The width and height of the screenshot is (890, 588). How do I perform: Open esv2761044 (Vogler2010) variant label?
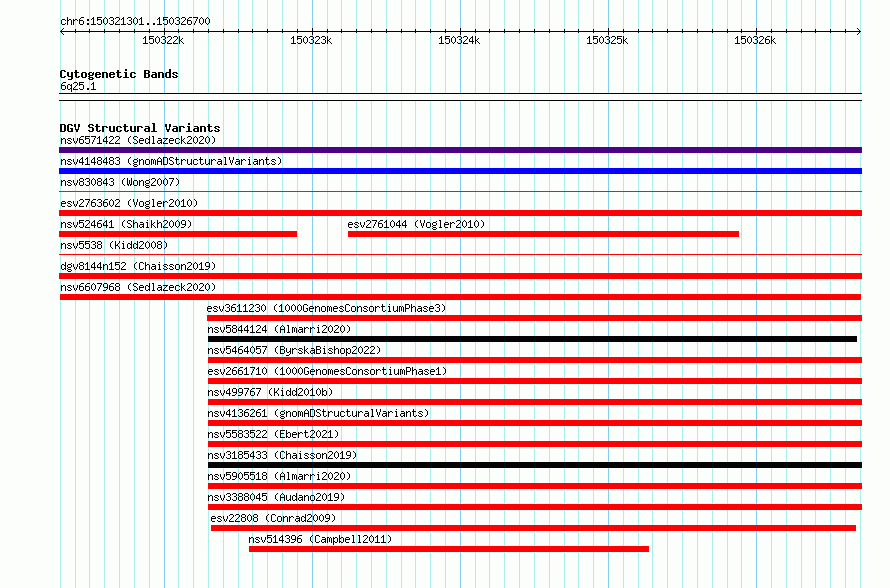click(x=416, y=224)
